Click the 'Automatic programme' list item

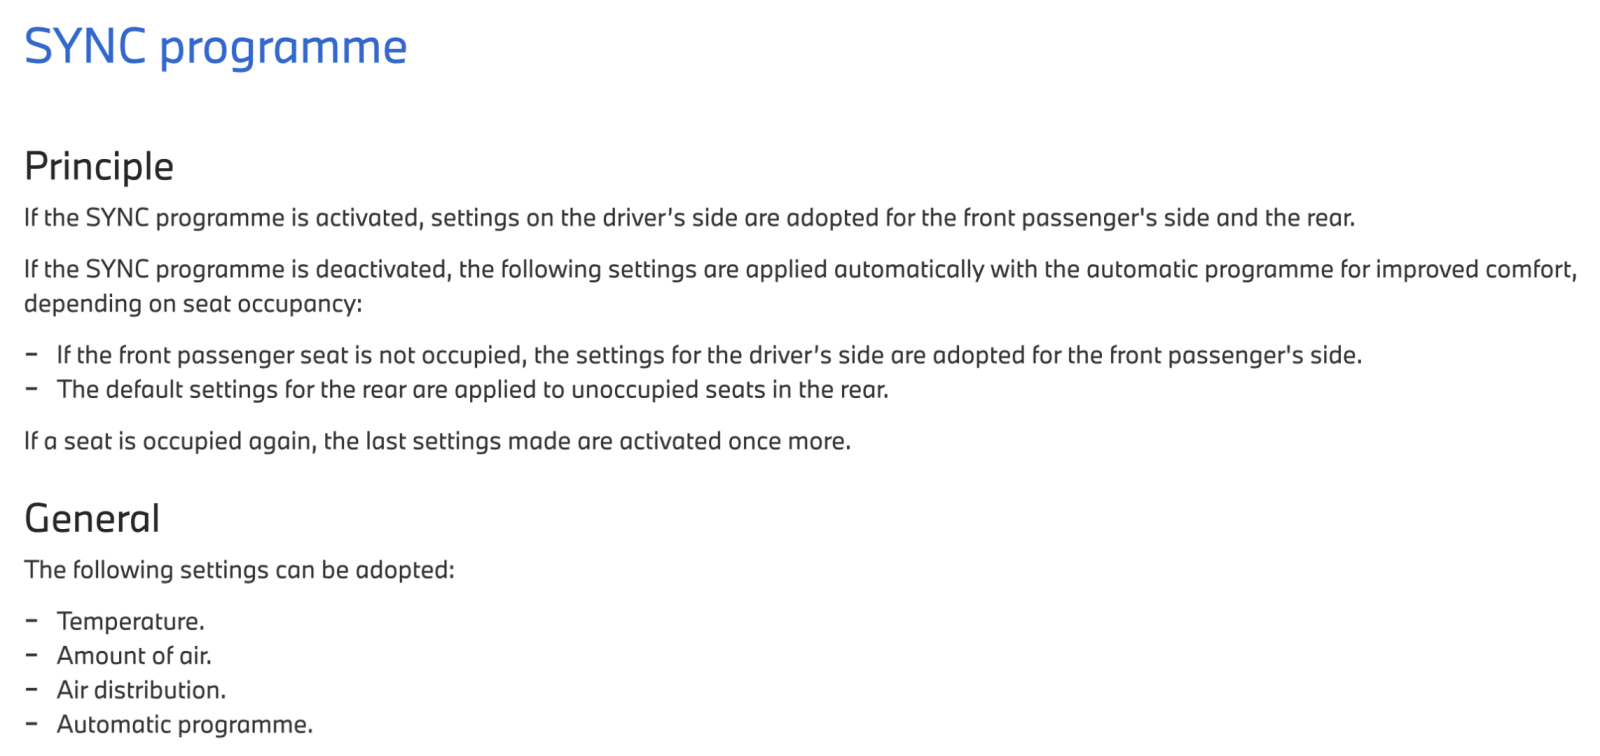[184, 724]
